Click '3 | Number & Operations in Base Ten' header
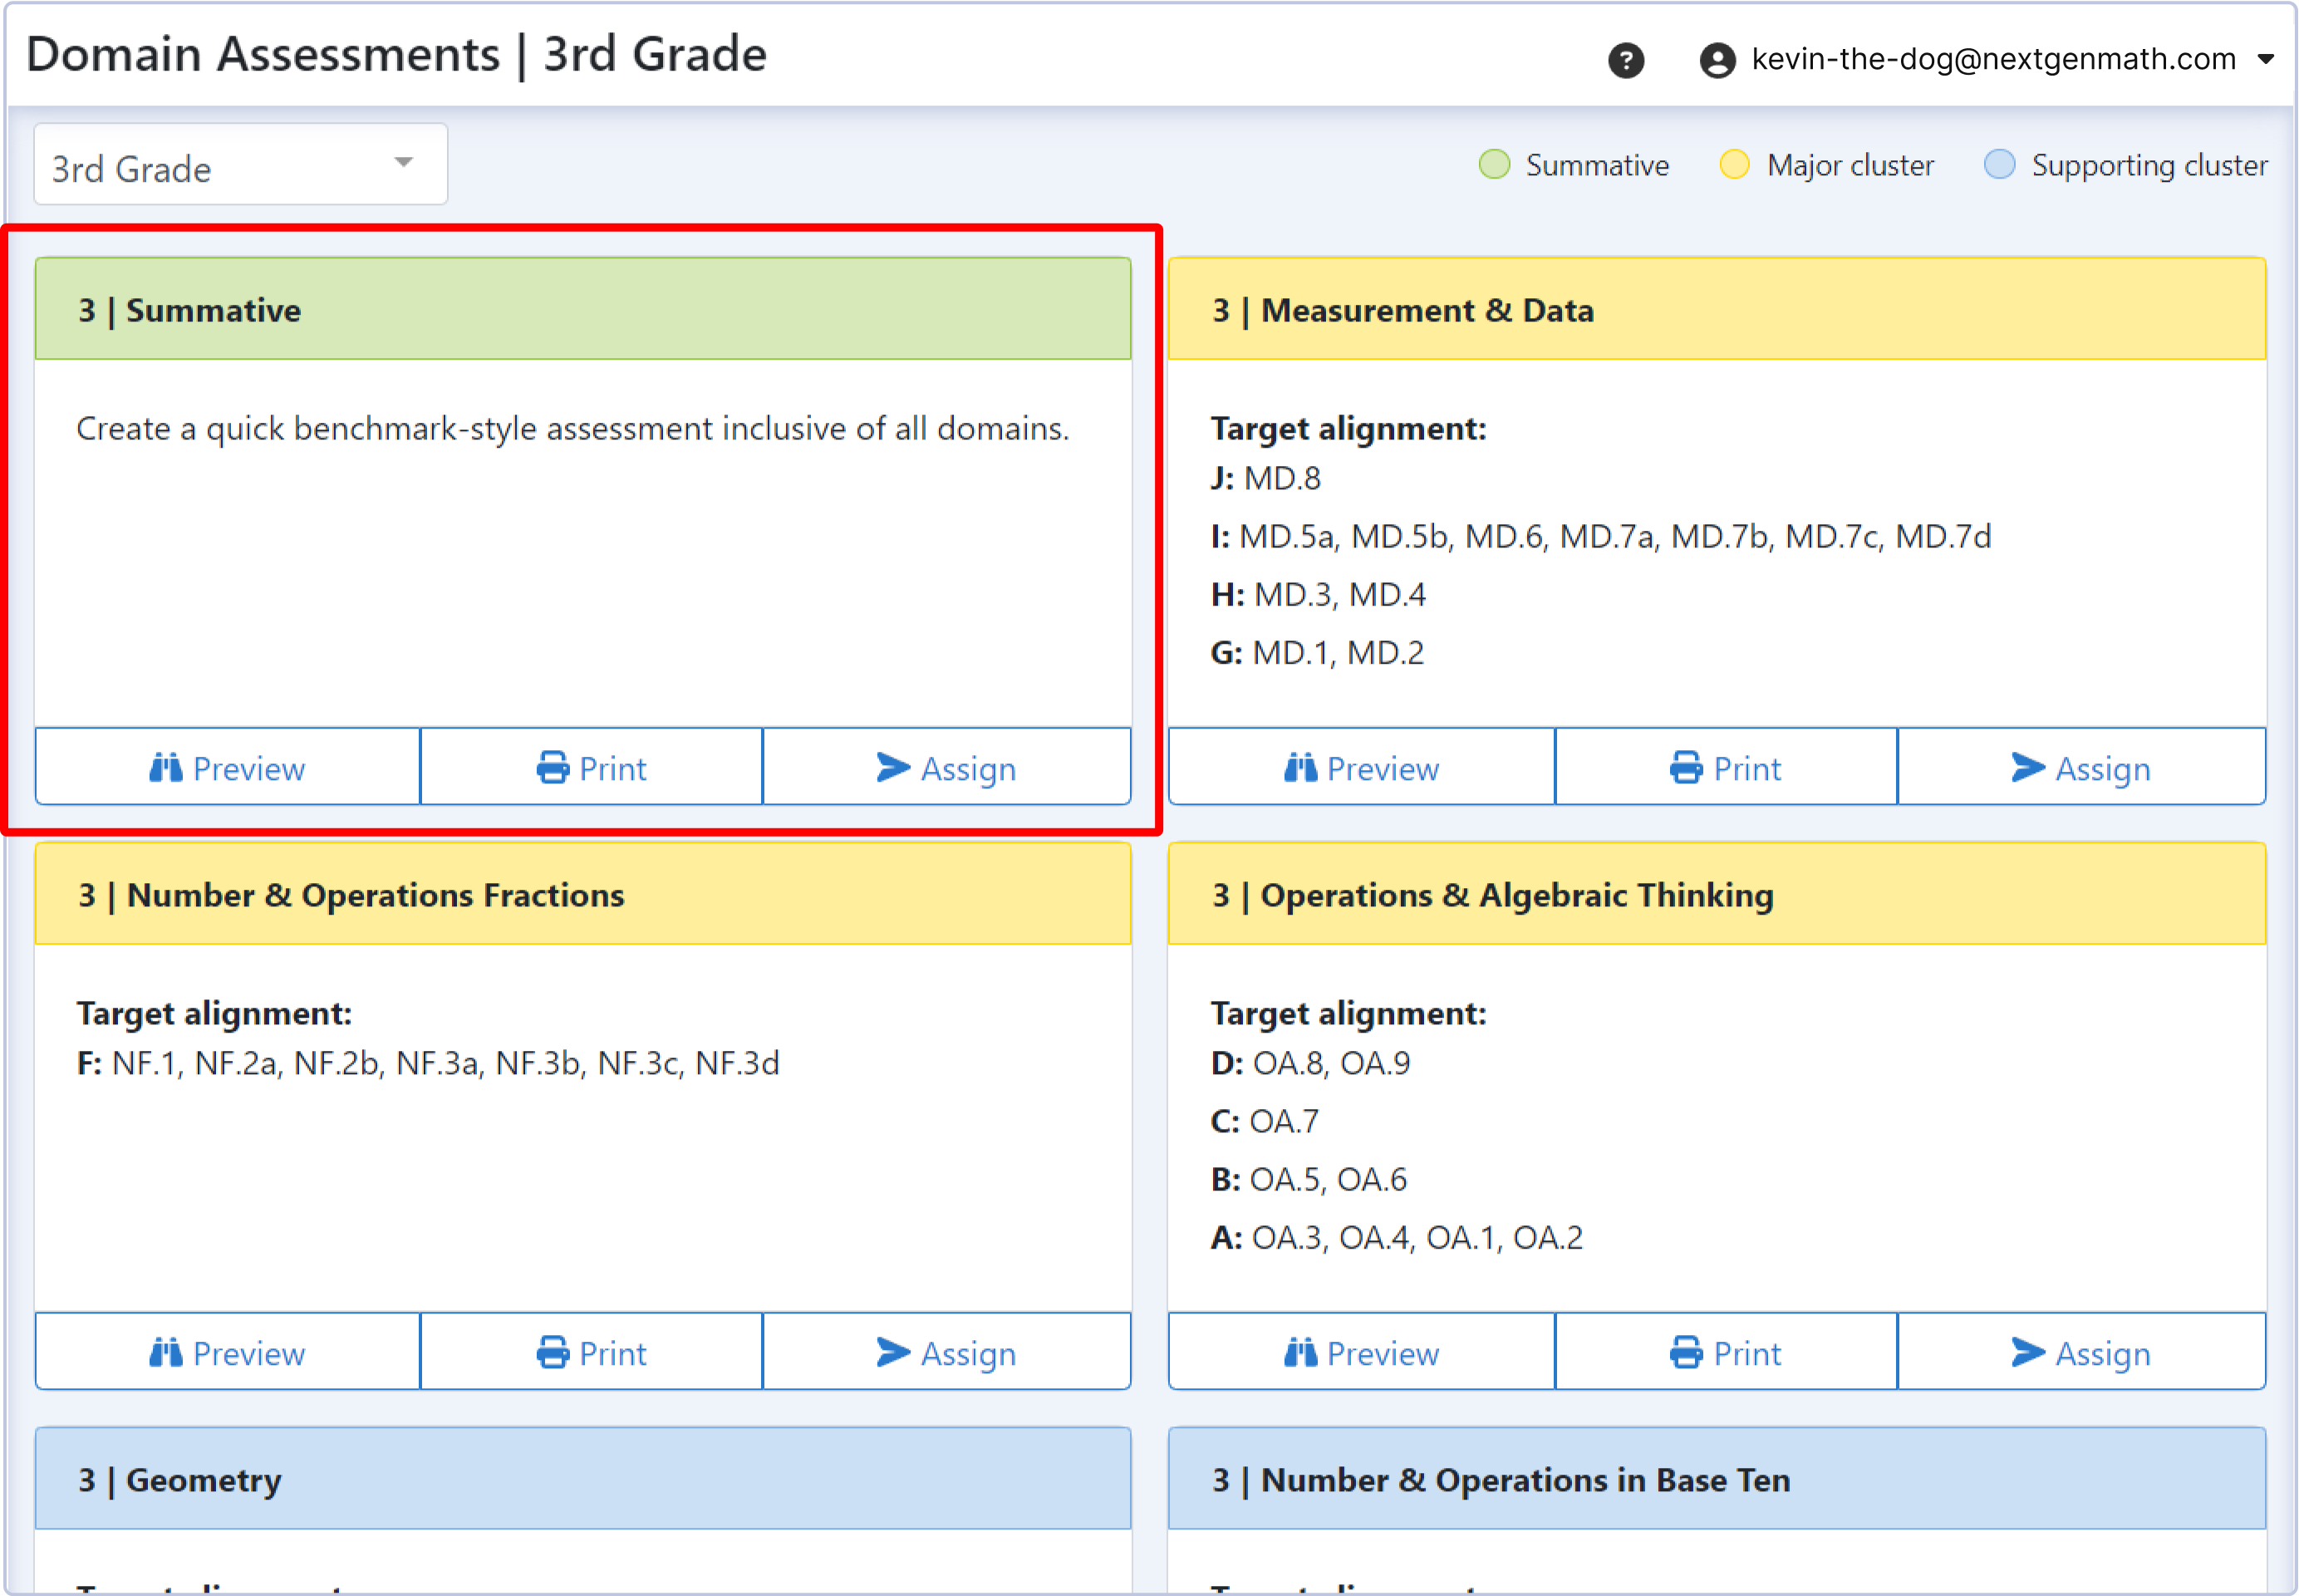 point(1717,1479)
